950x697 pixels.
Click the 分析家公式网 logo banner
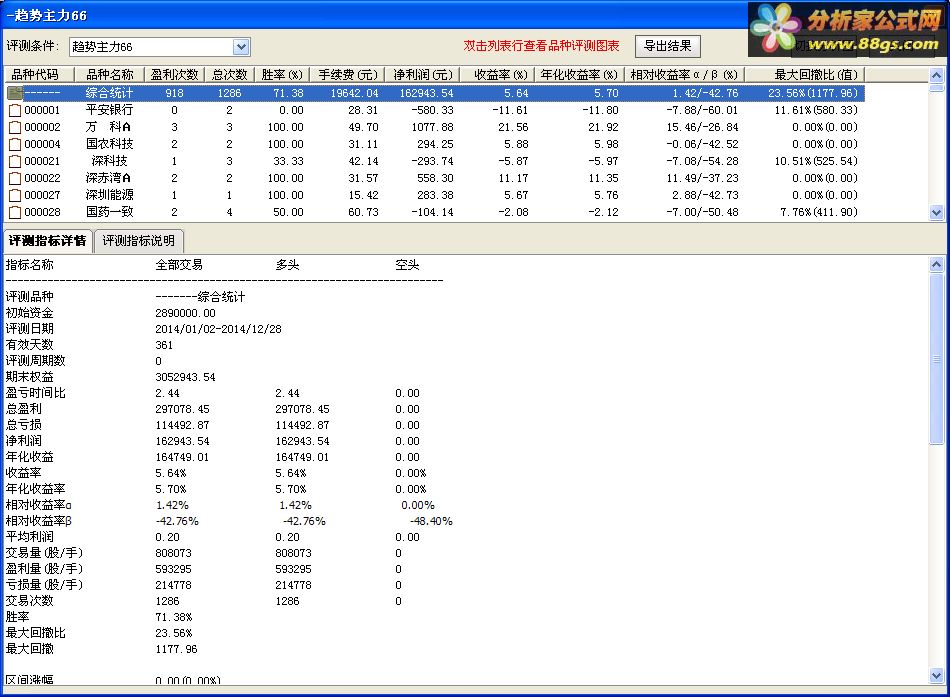tap(848, 30)
